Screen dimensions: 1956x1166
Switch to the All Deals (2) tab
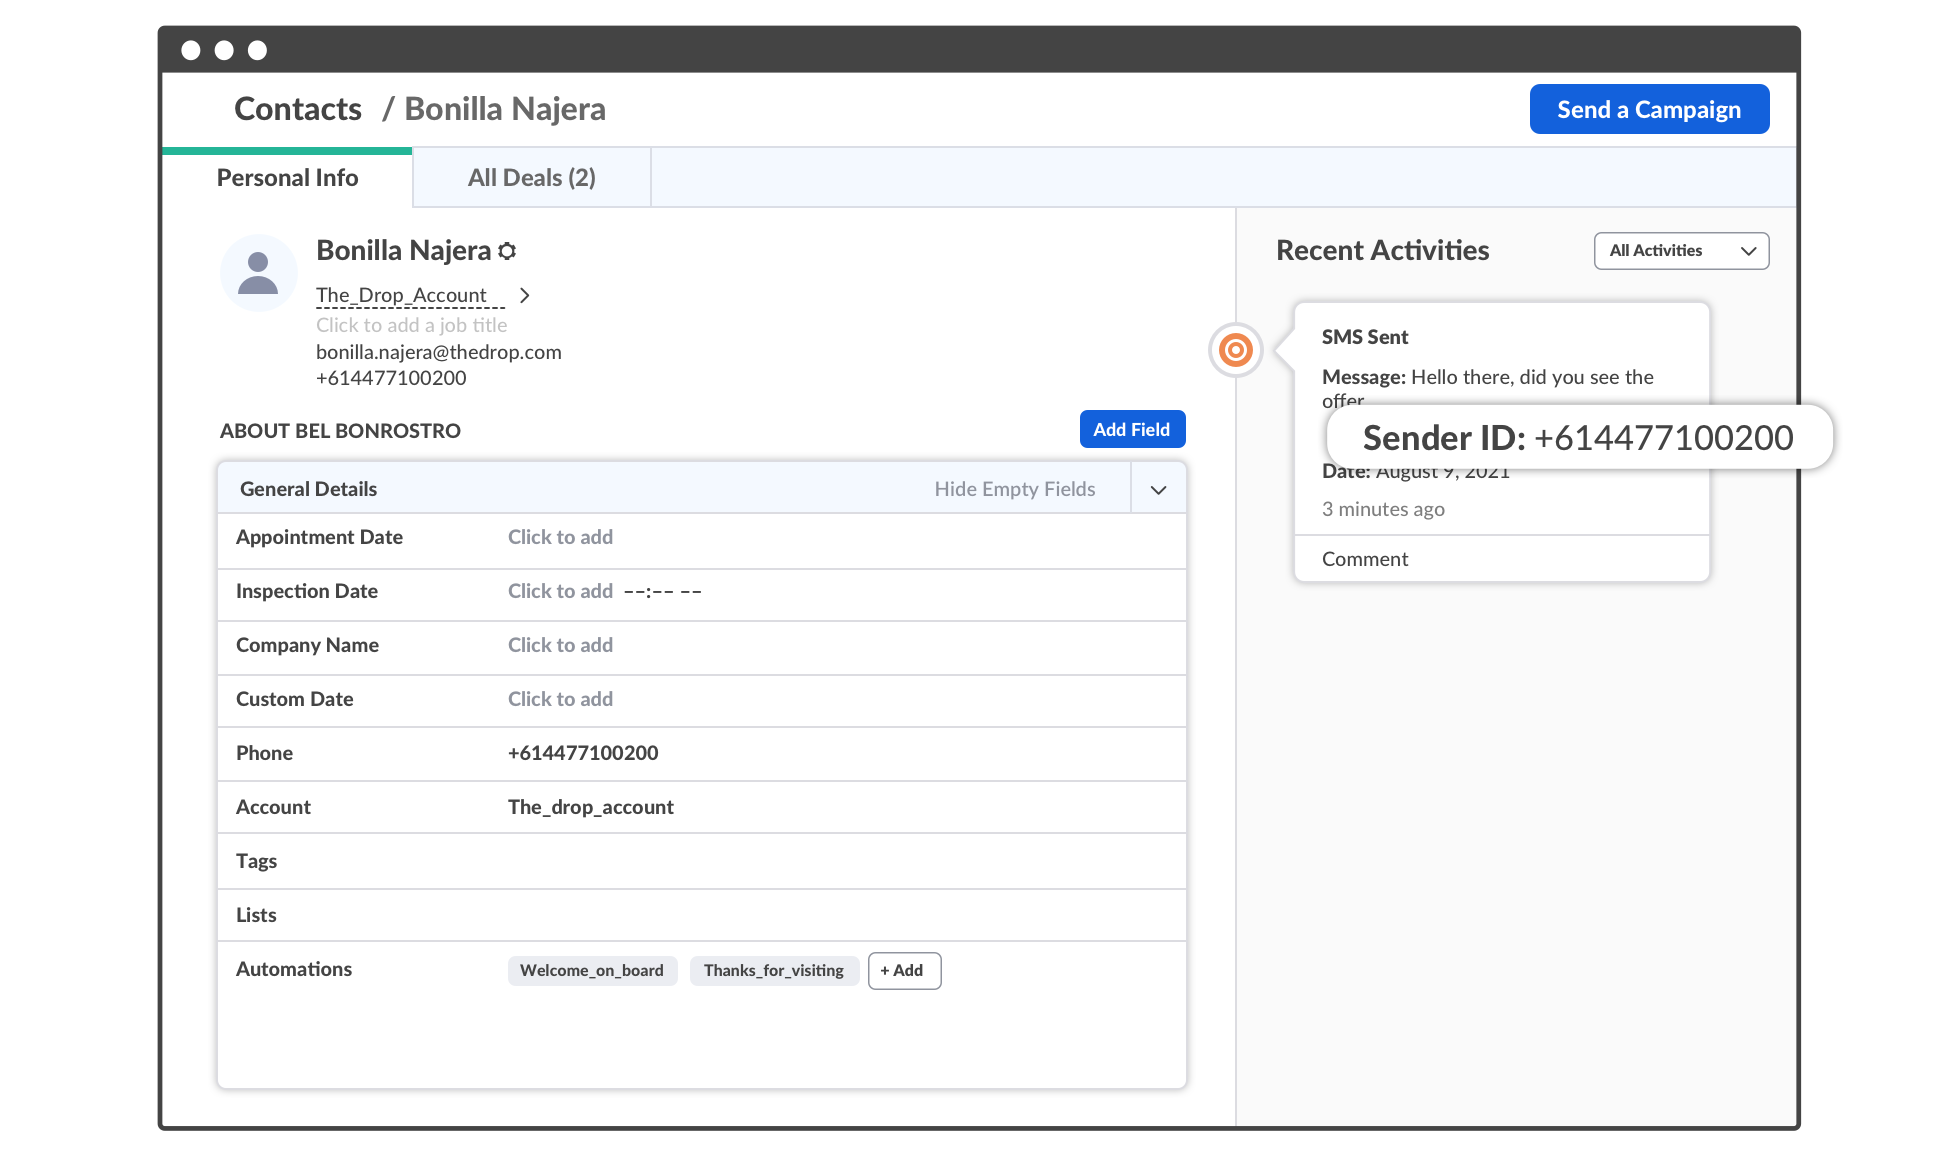coord(531,178)
